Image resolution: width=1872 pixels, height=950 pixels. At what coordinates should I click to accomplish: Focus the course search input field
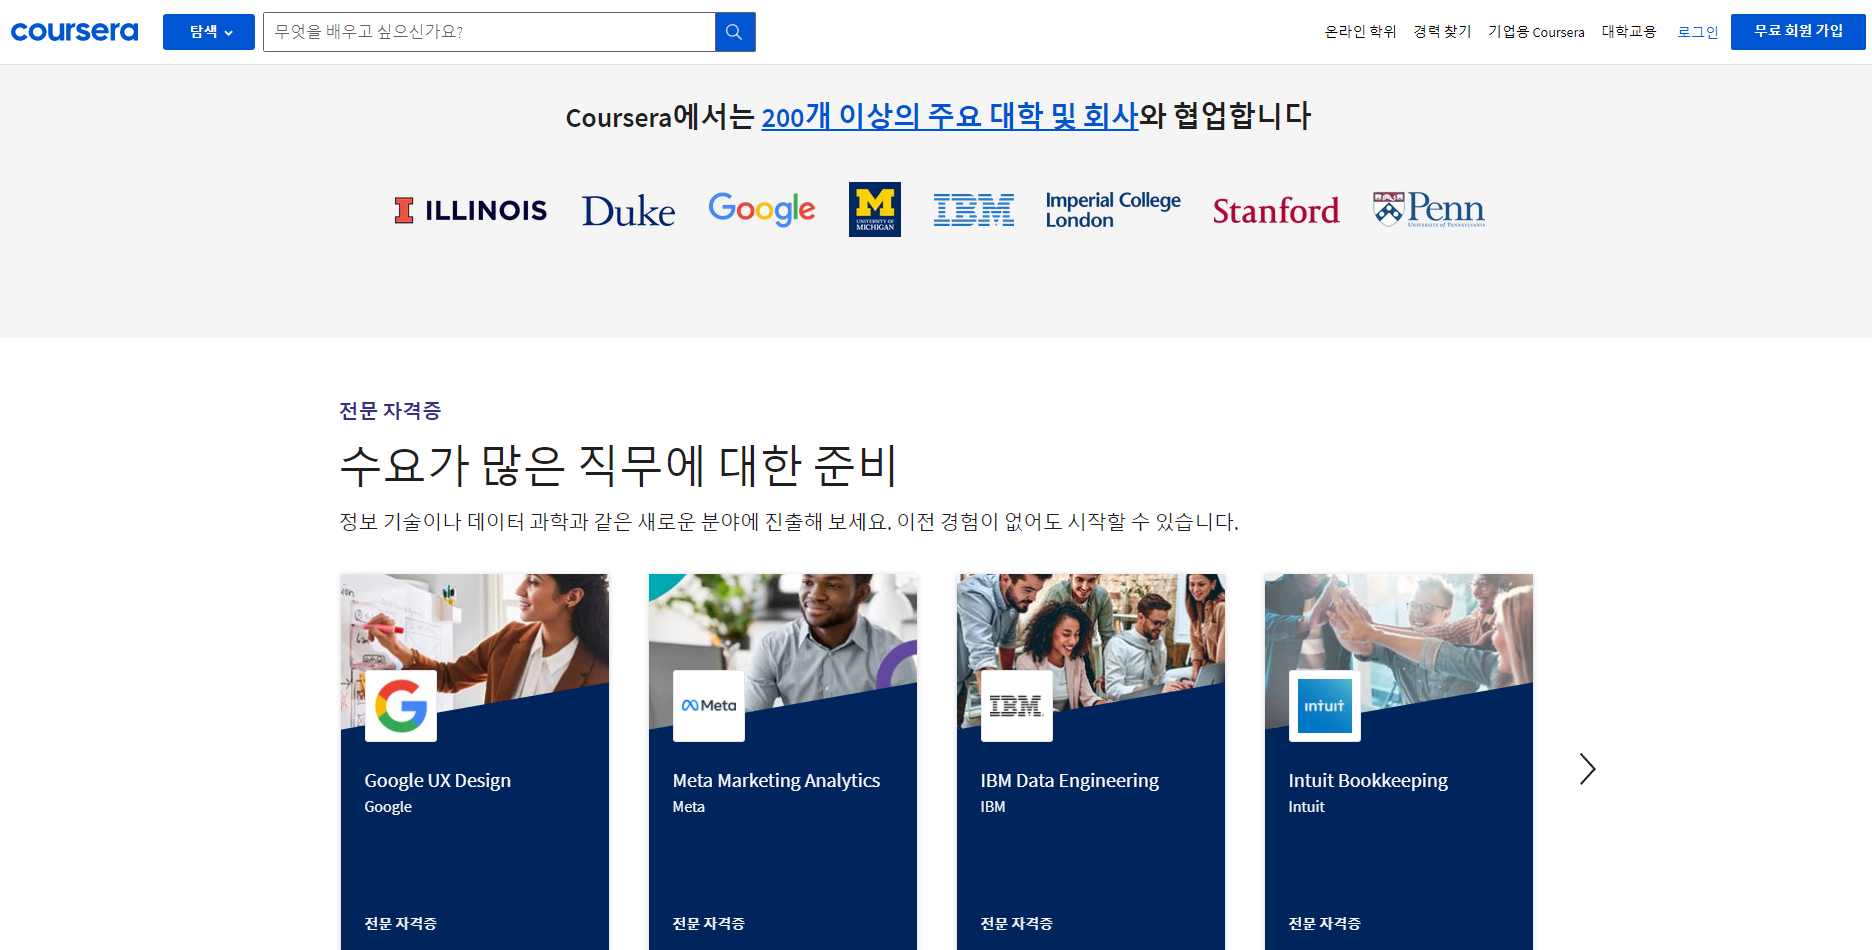tap(489, 32)
